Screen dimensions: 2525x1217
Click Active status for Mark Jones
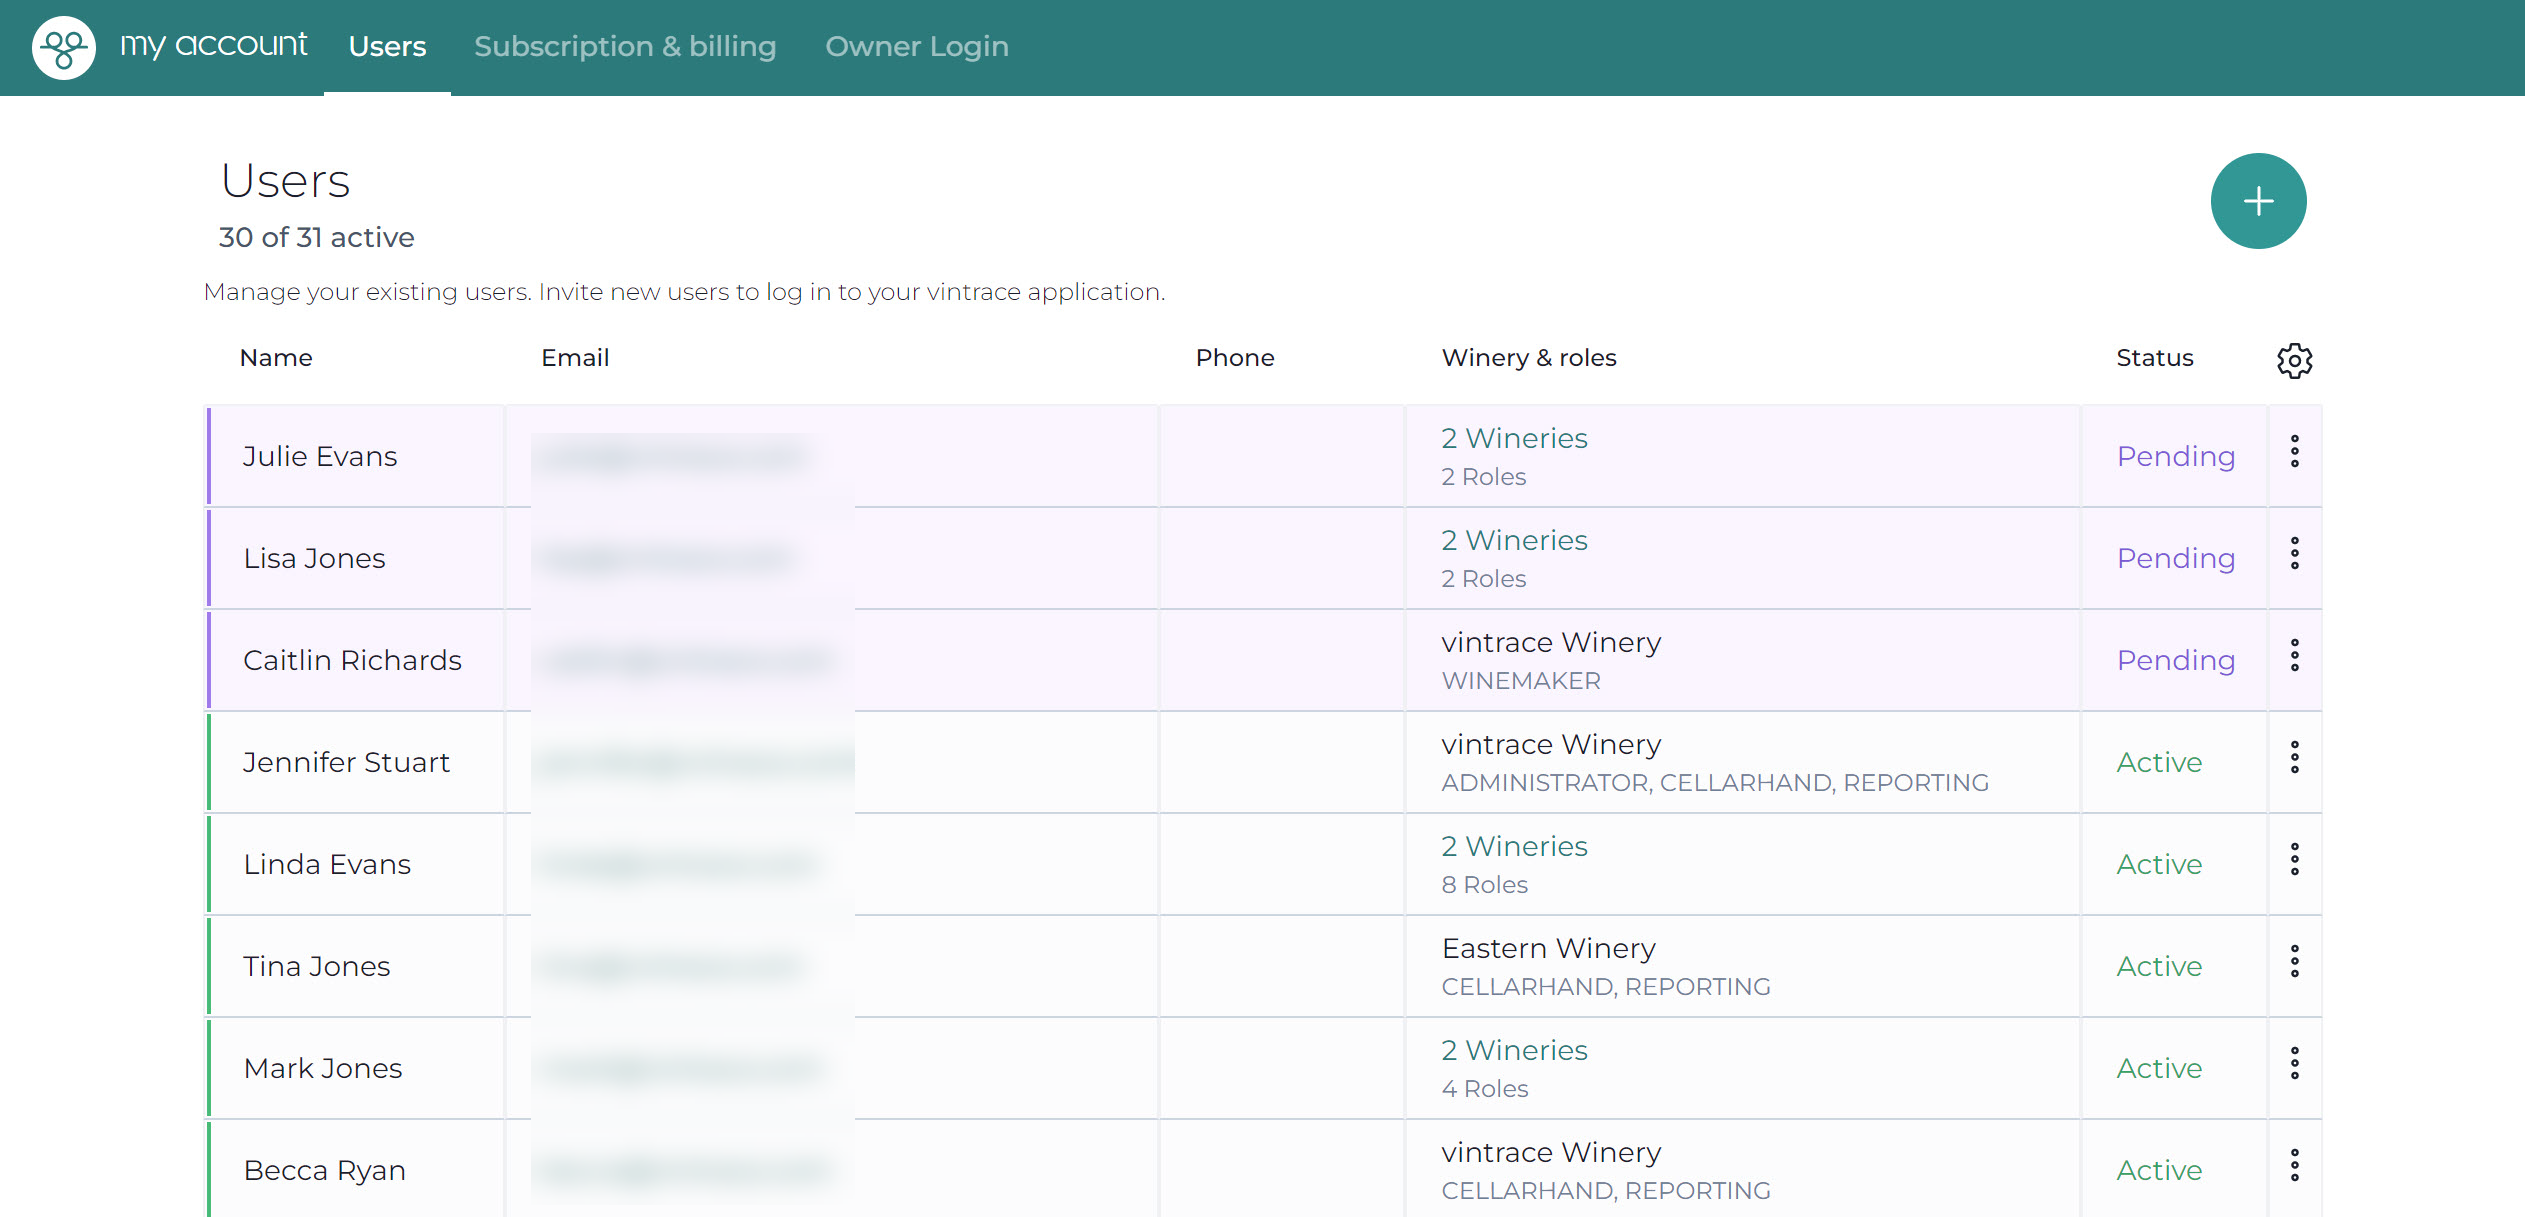click(2159, 1068)
